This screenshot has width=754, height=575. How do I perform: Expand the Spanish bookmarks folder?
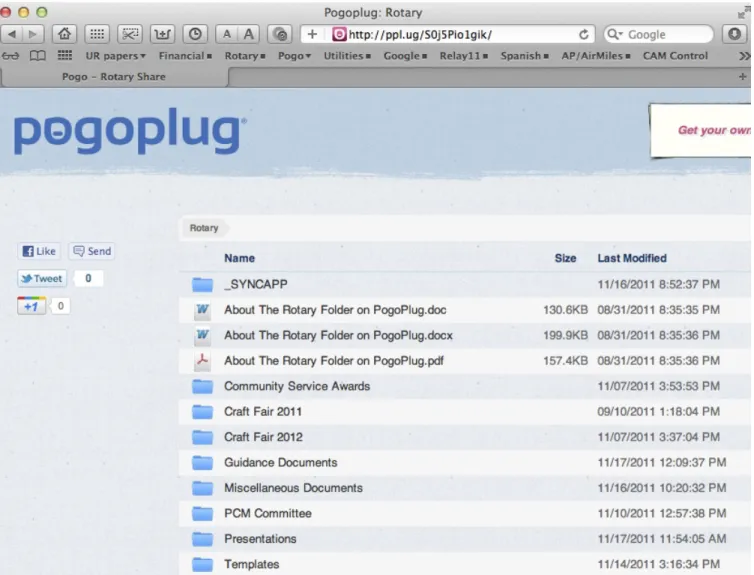[524, 56]
